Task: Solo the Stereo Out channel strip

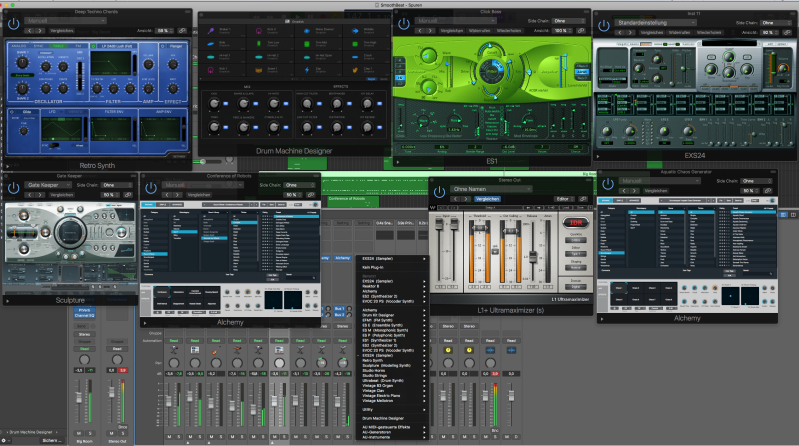Action: pyautogui.click(x=122, y=433)
